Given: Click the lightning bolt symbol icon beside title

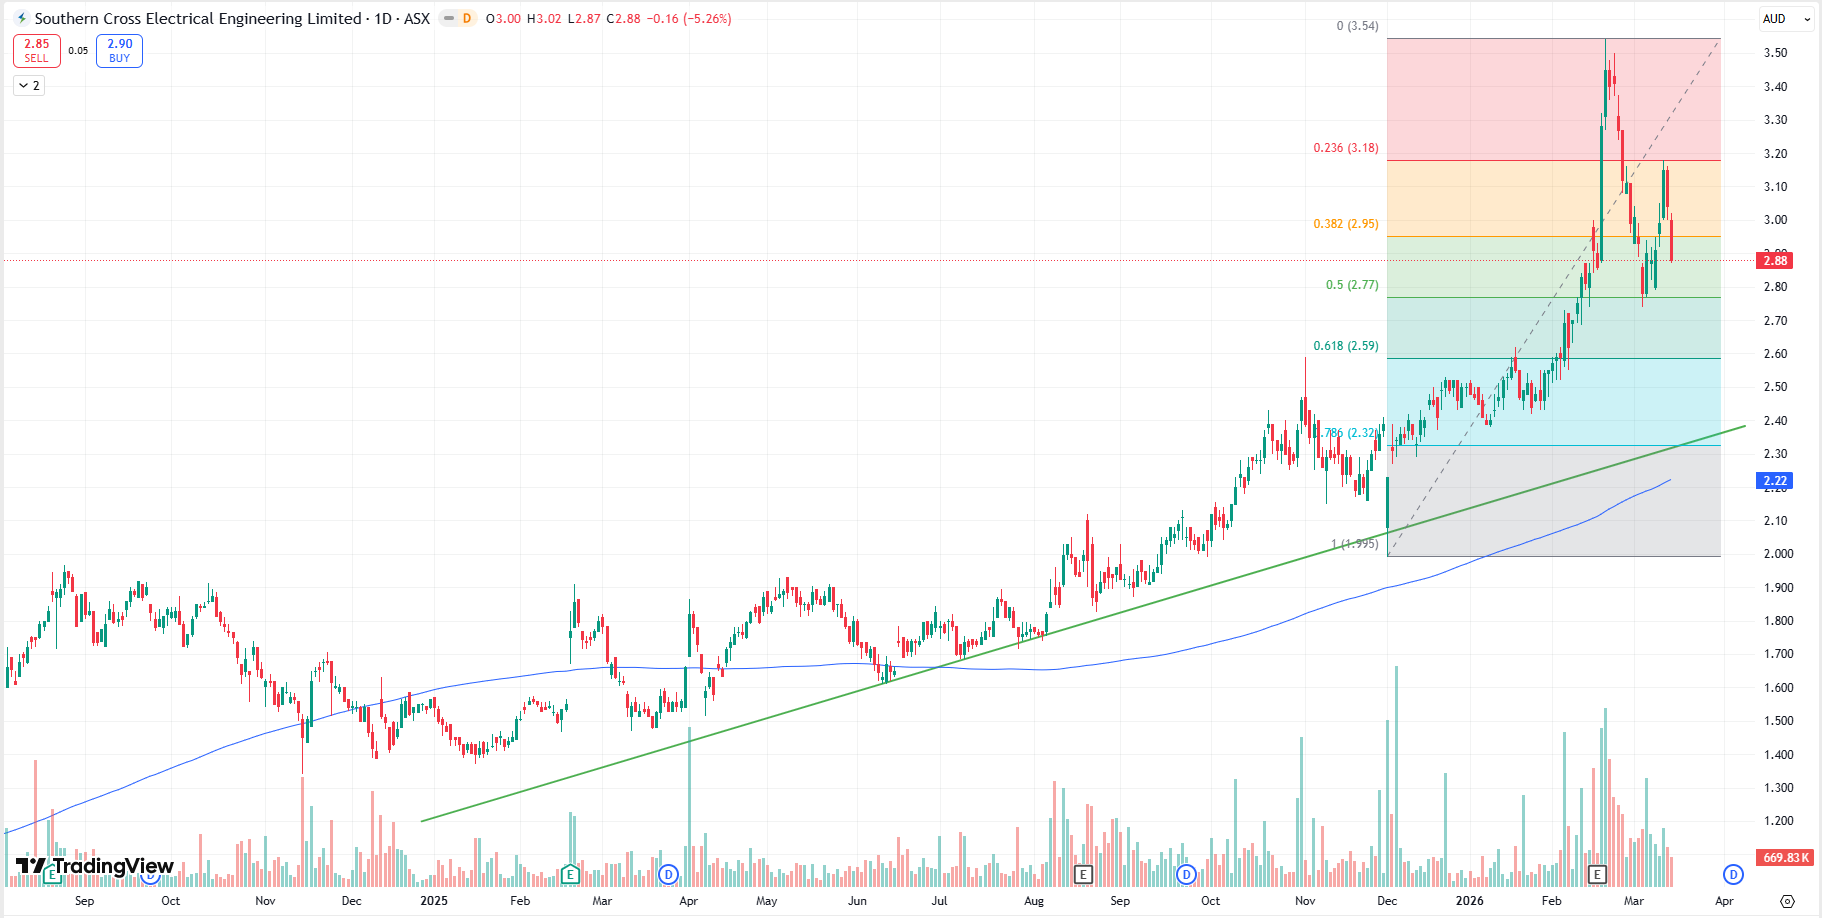Looking at the screenshot, I should (x=21, y=19).
